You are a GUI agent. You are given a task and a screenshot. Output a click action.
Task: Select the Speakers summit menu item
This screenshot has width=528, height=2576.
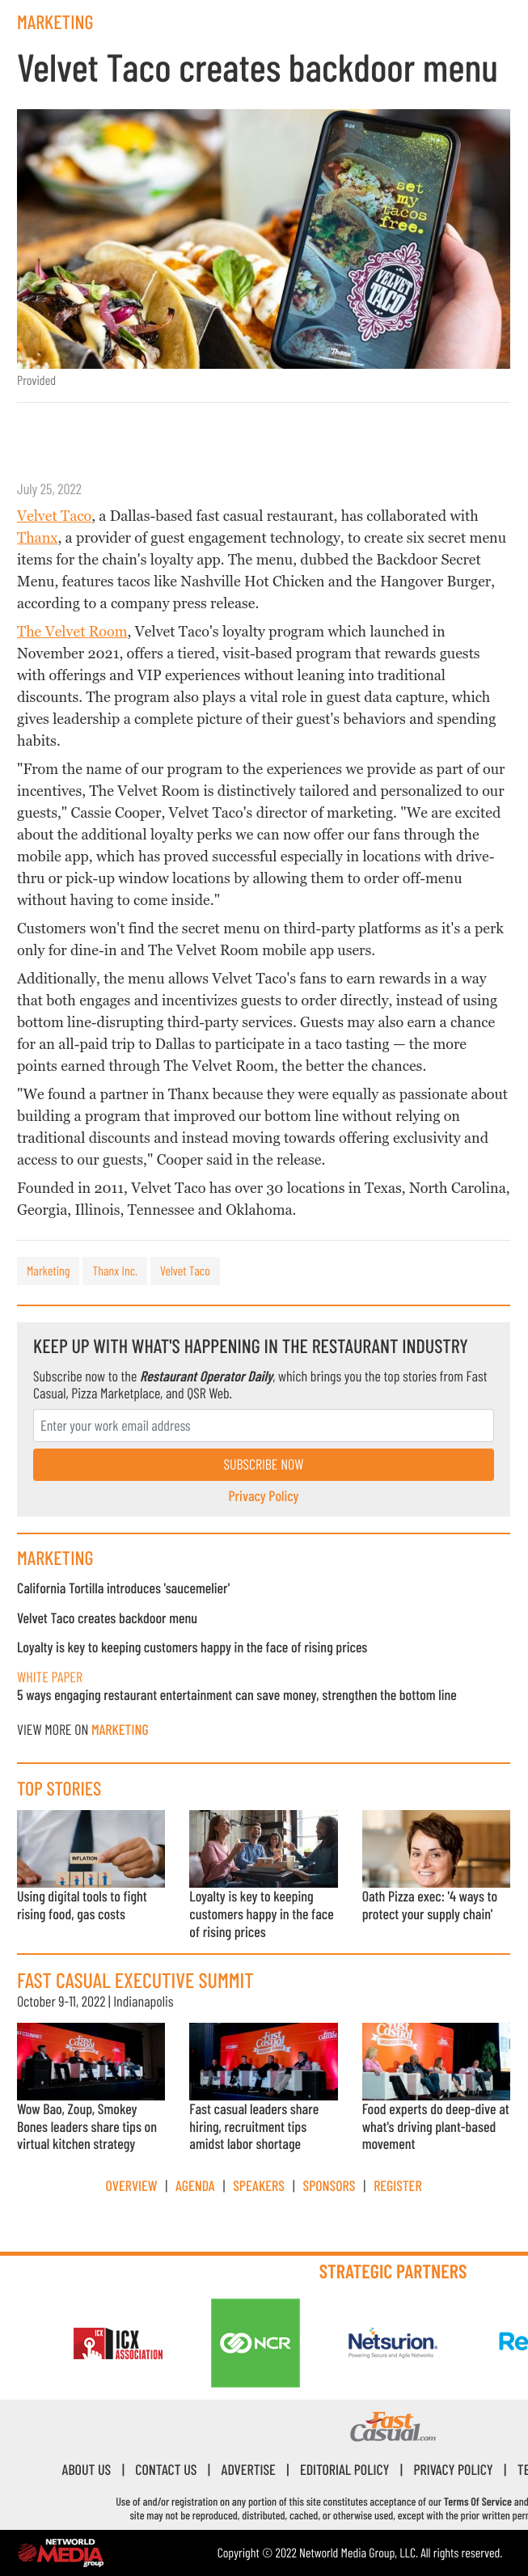point(258,2186)
